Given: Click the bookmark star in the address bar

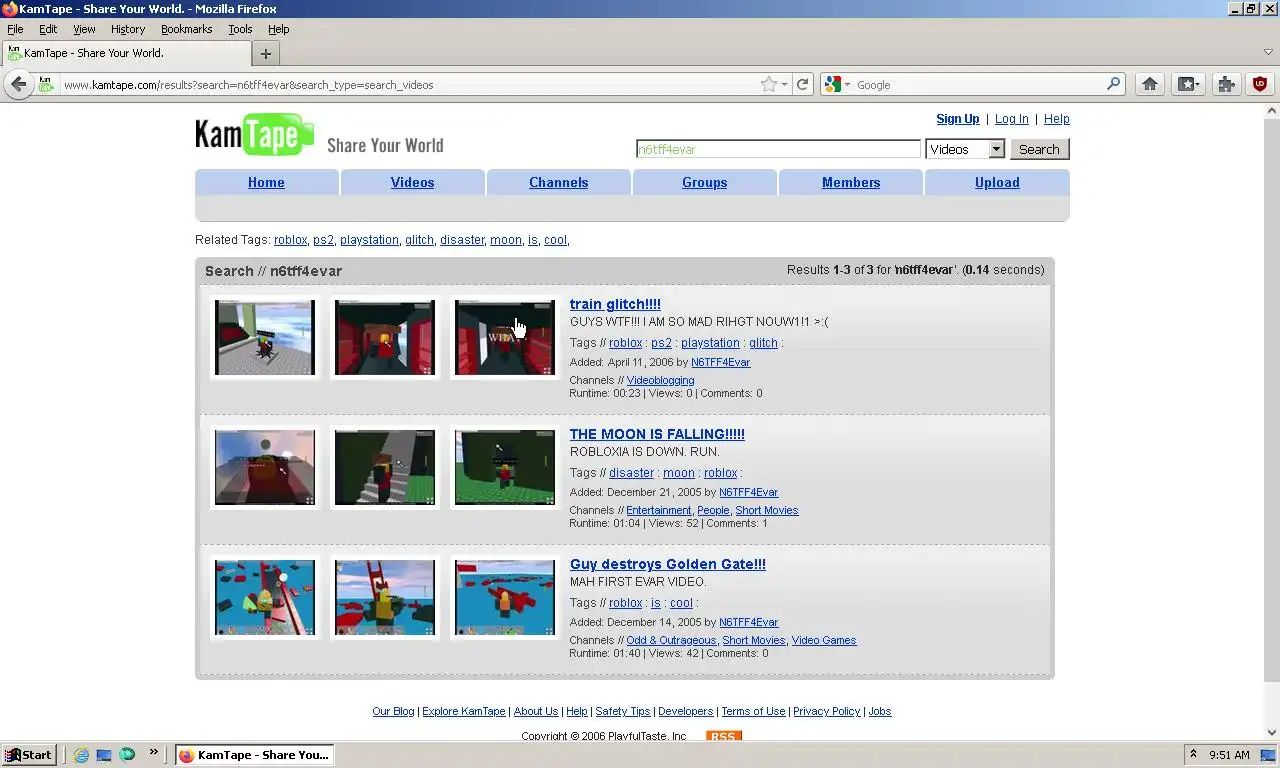Looking at the screenshot, I should click(768, 85).
